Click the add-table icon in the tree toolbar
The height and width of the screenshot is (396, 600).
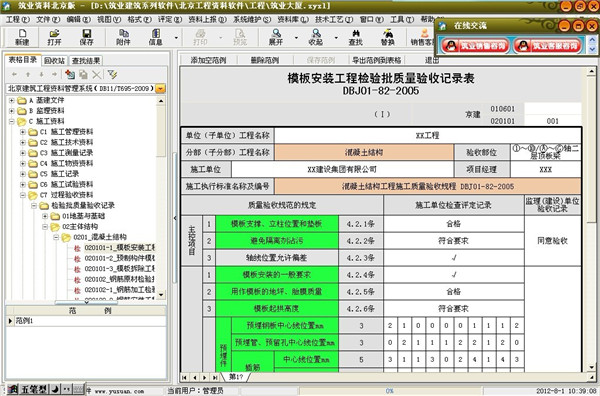coord(70,74)
